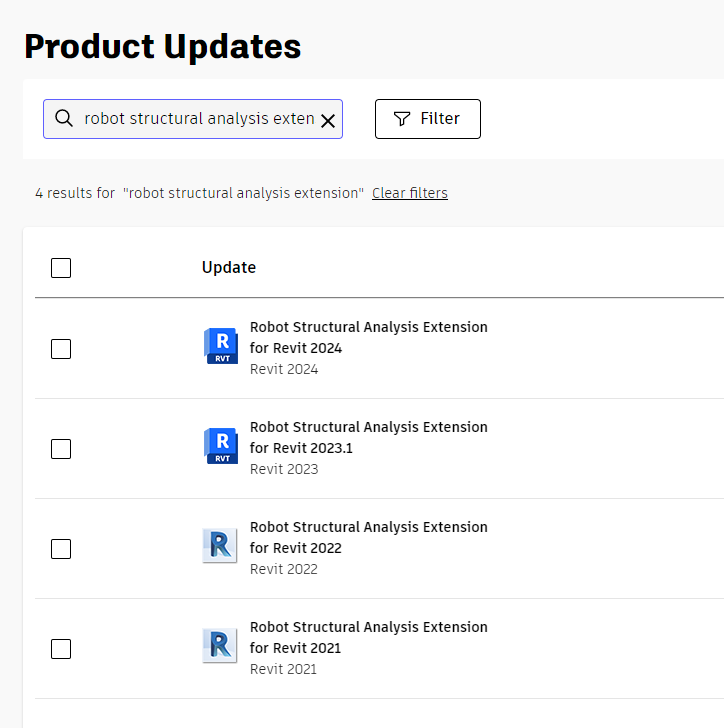
Task: Open Robot Structural Analysis Extension for Revit 2021
Action: pos(368,637)
